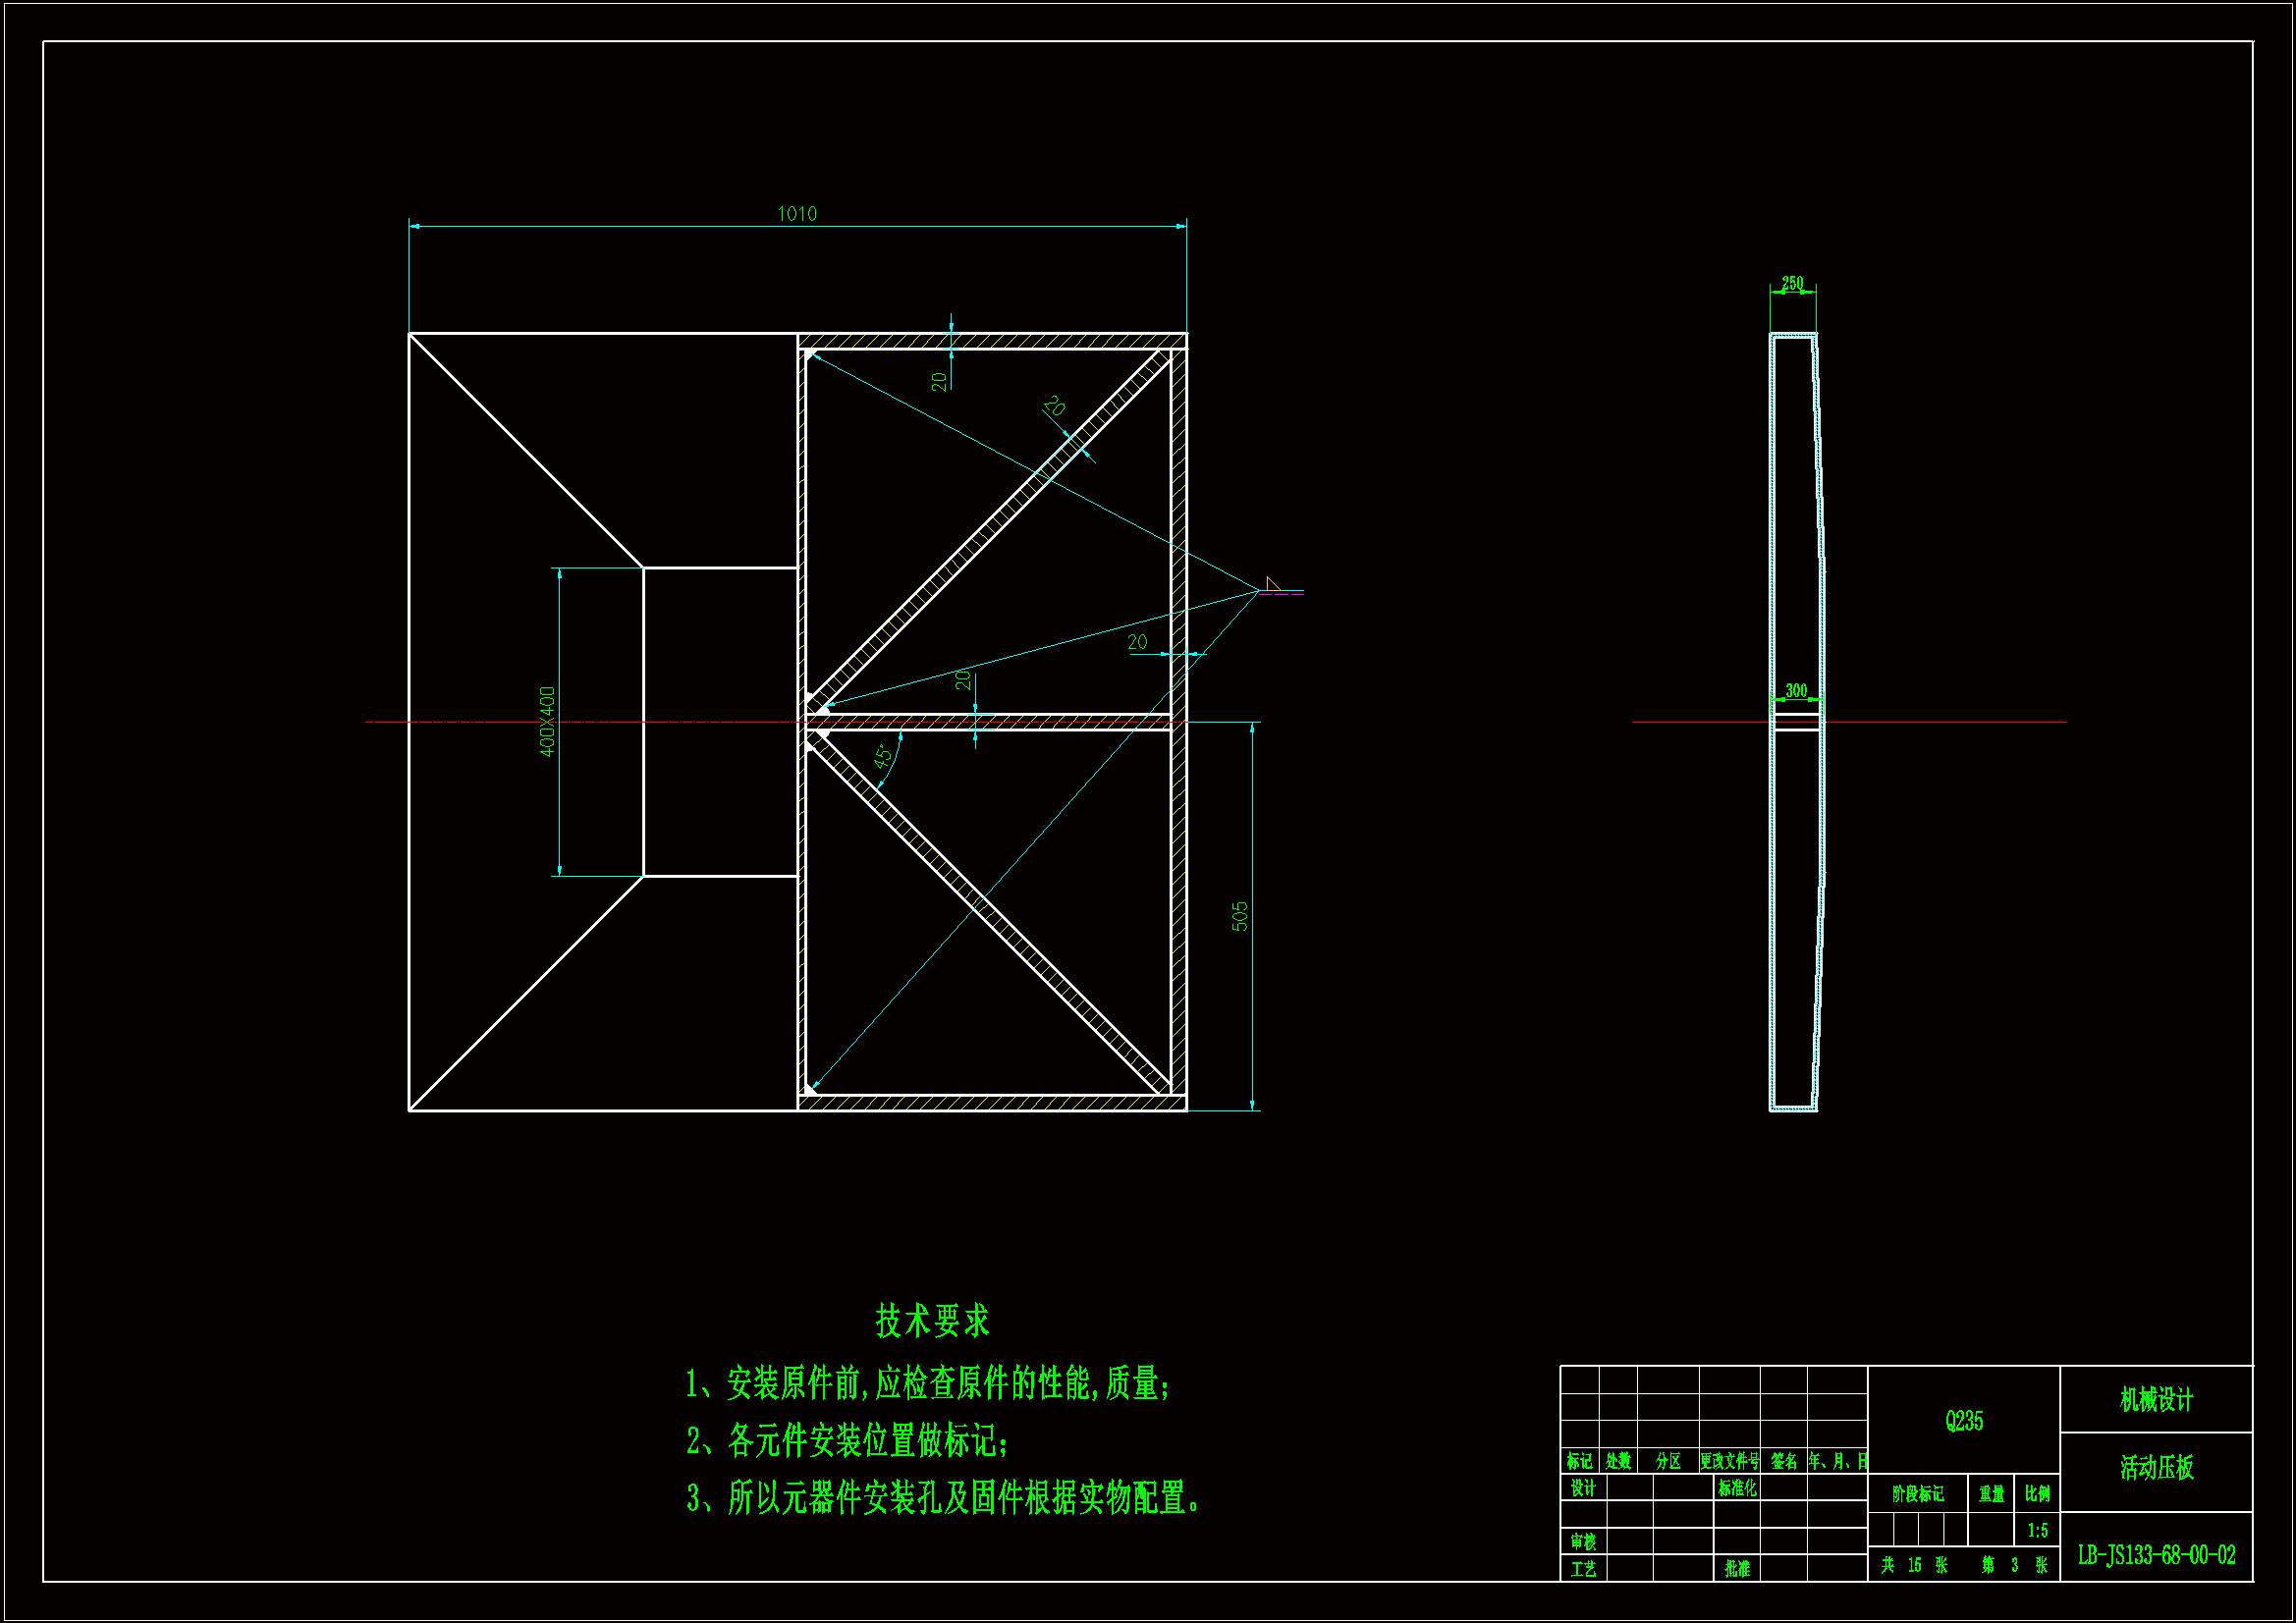Viewport: 2296px width, 1623px height.
Task: Click the 250 dimension on side view
Action: click(x=1792, y=283)
